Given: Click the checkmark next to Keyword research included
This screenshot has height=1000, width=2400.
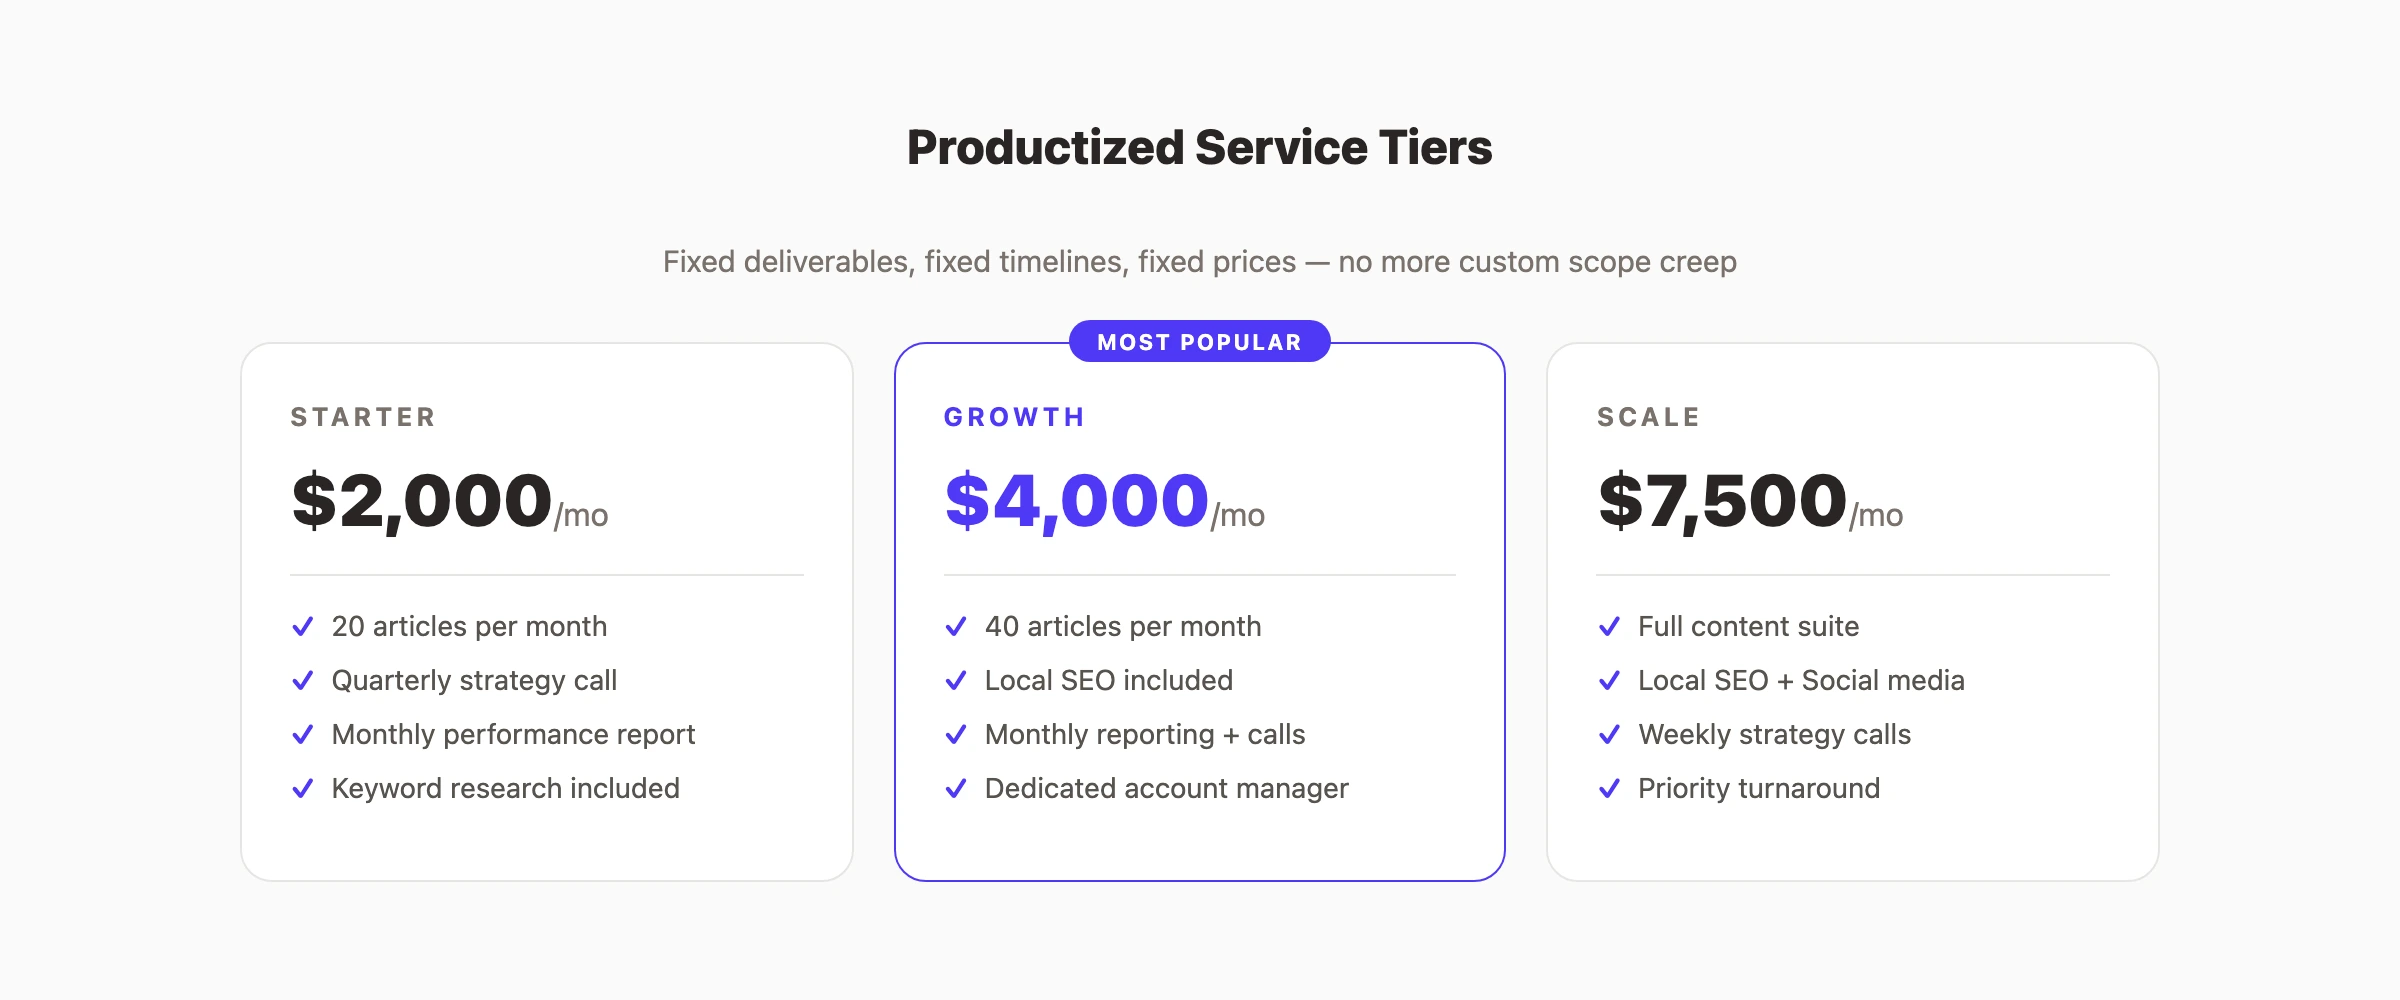Looking at the screenshot, I should click(x=303, y=788).
